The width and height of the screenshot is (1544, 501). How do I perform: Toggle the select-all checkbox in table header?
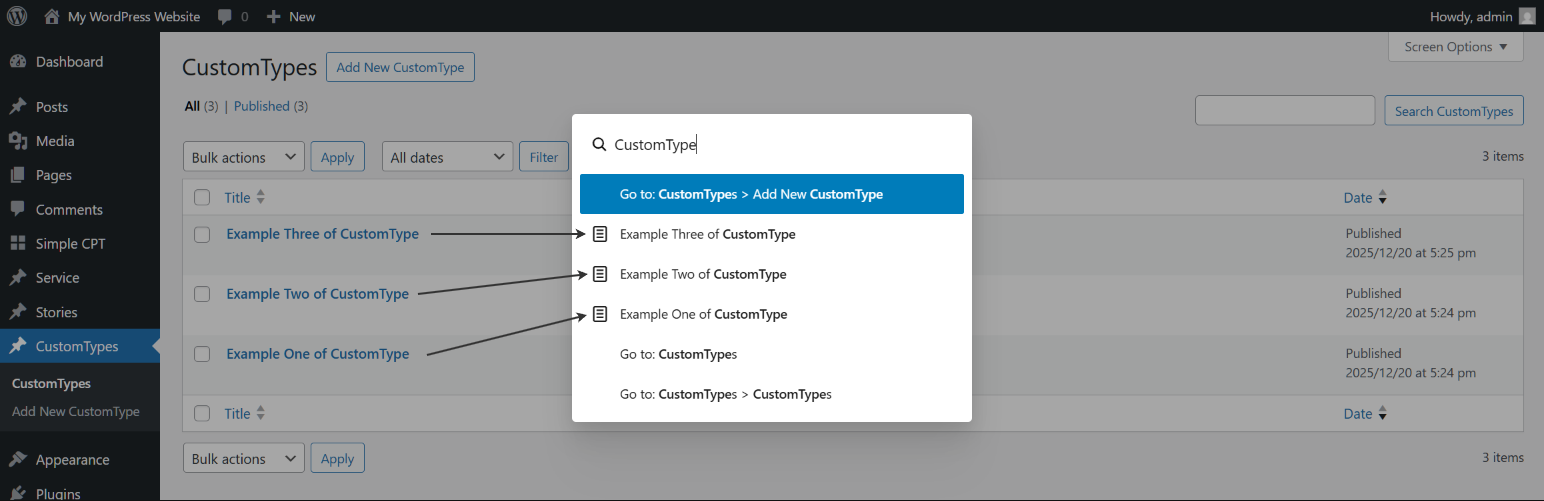tap(202, 197)
